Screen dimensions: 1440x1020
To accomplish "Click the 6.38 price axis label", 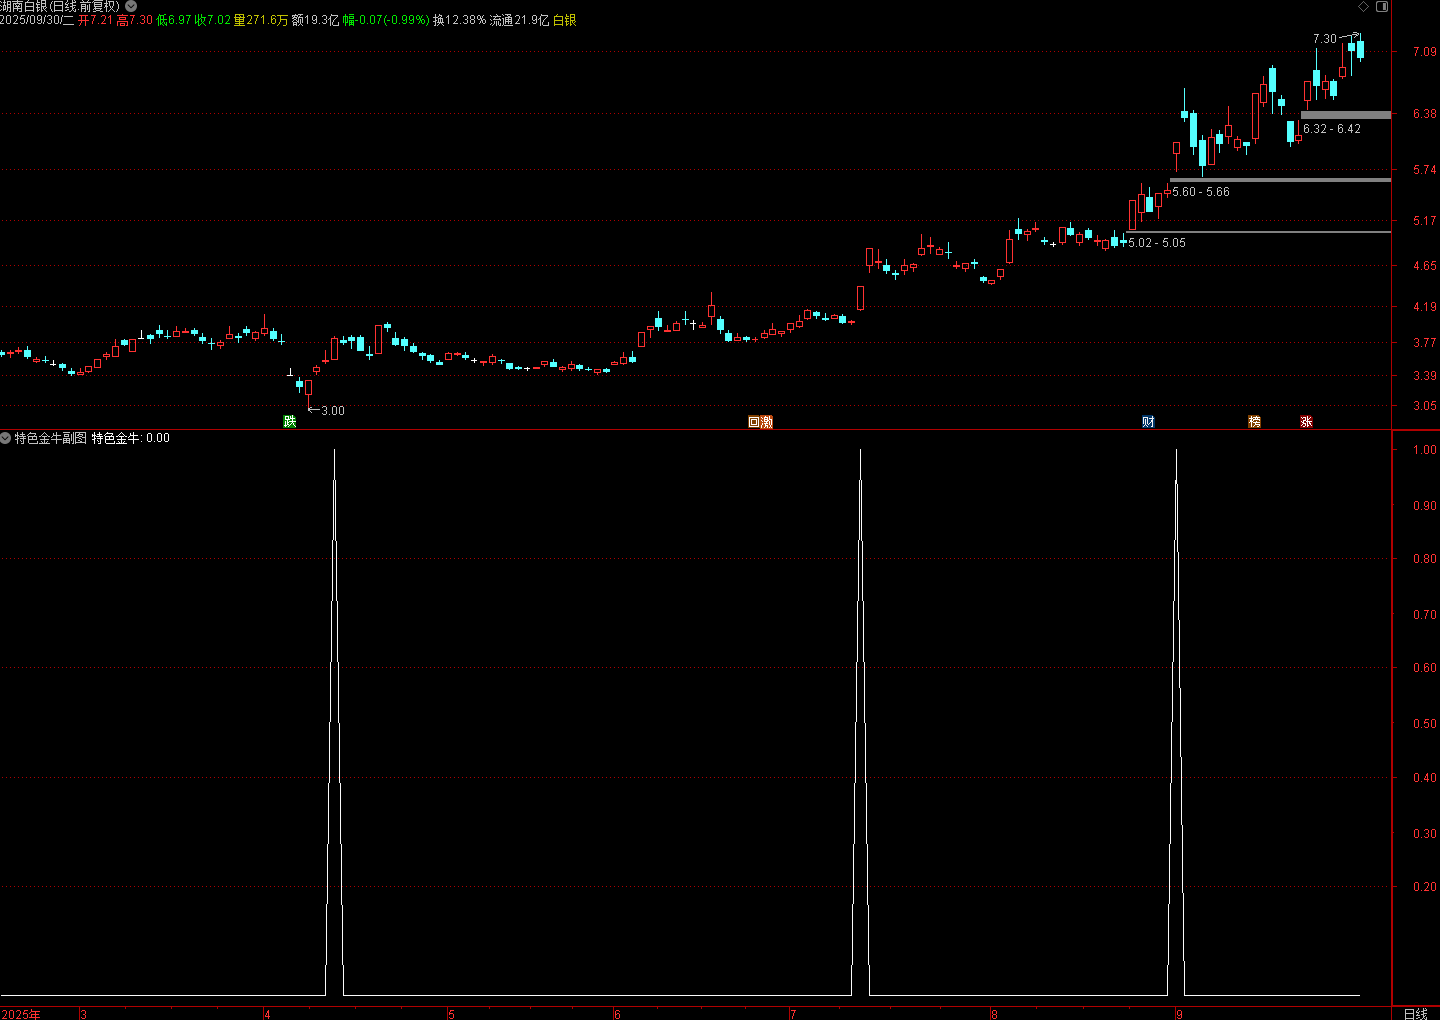I will 1425,114.
